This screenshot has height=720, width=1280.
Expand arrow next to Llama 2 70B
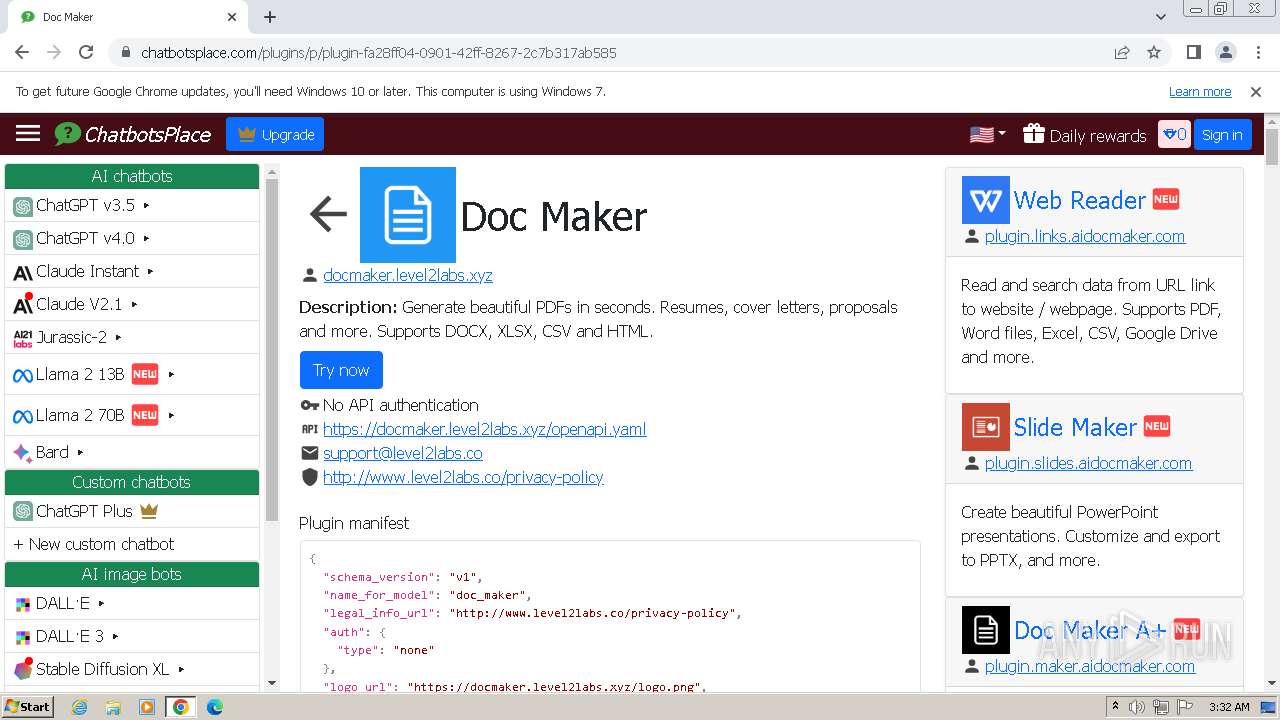[x=171, y=415]
